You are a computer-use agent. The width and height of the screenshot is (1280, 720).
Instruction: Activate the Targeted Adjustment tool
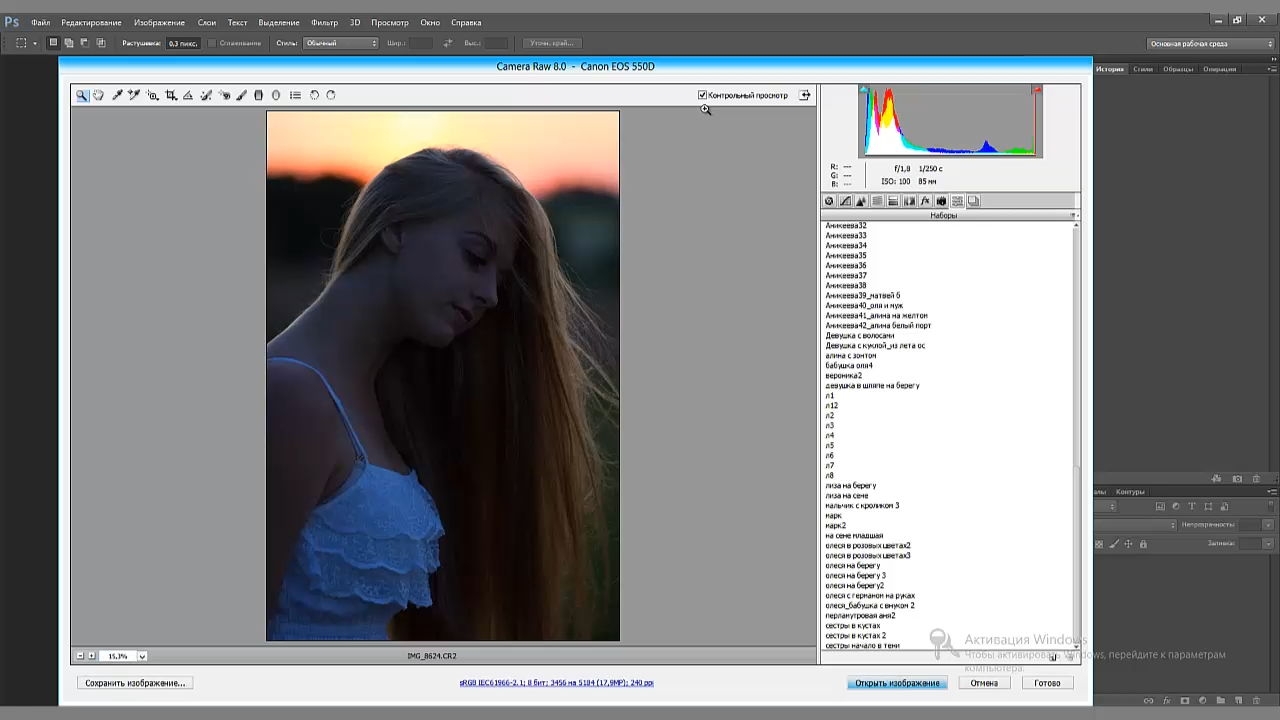pyautogui.click(x=153, y=95)
